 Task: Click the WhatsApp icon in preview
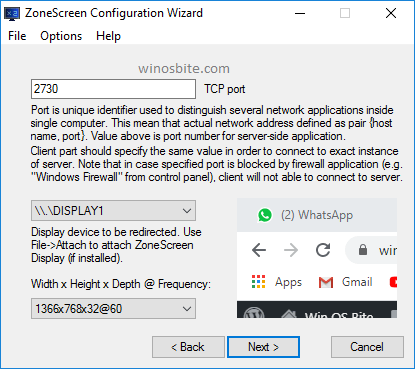[265, 215]
